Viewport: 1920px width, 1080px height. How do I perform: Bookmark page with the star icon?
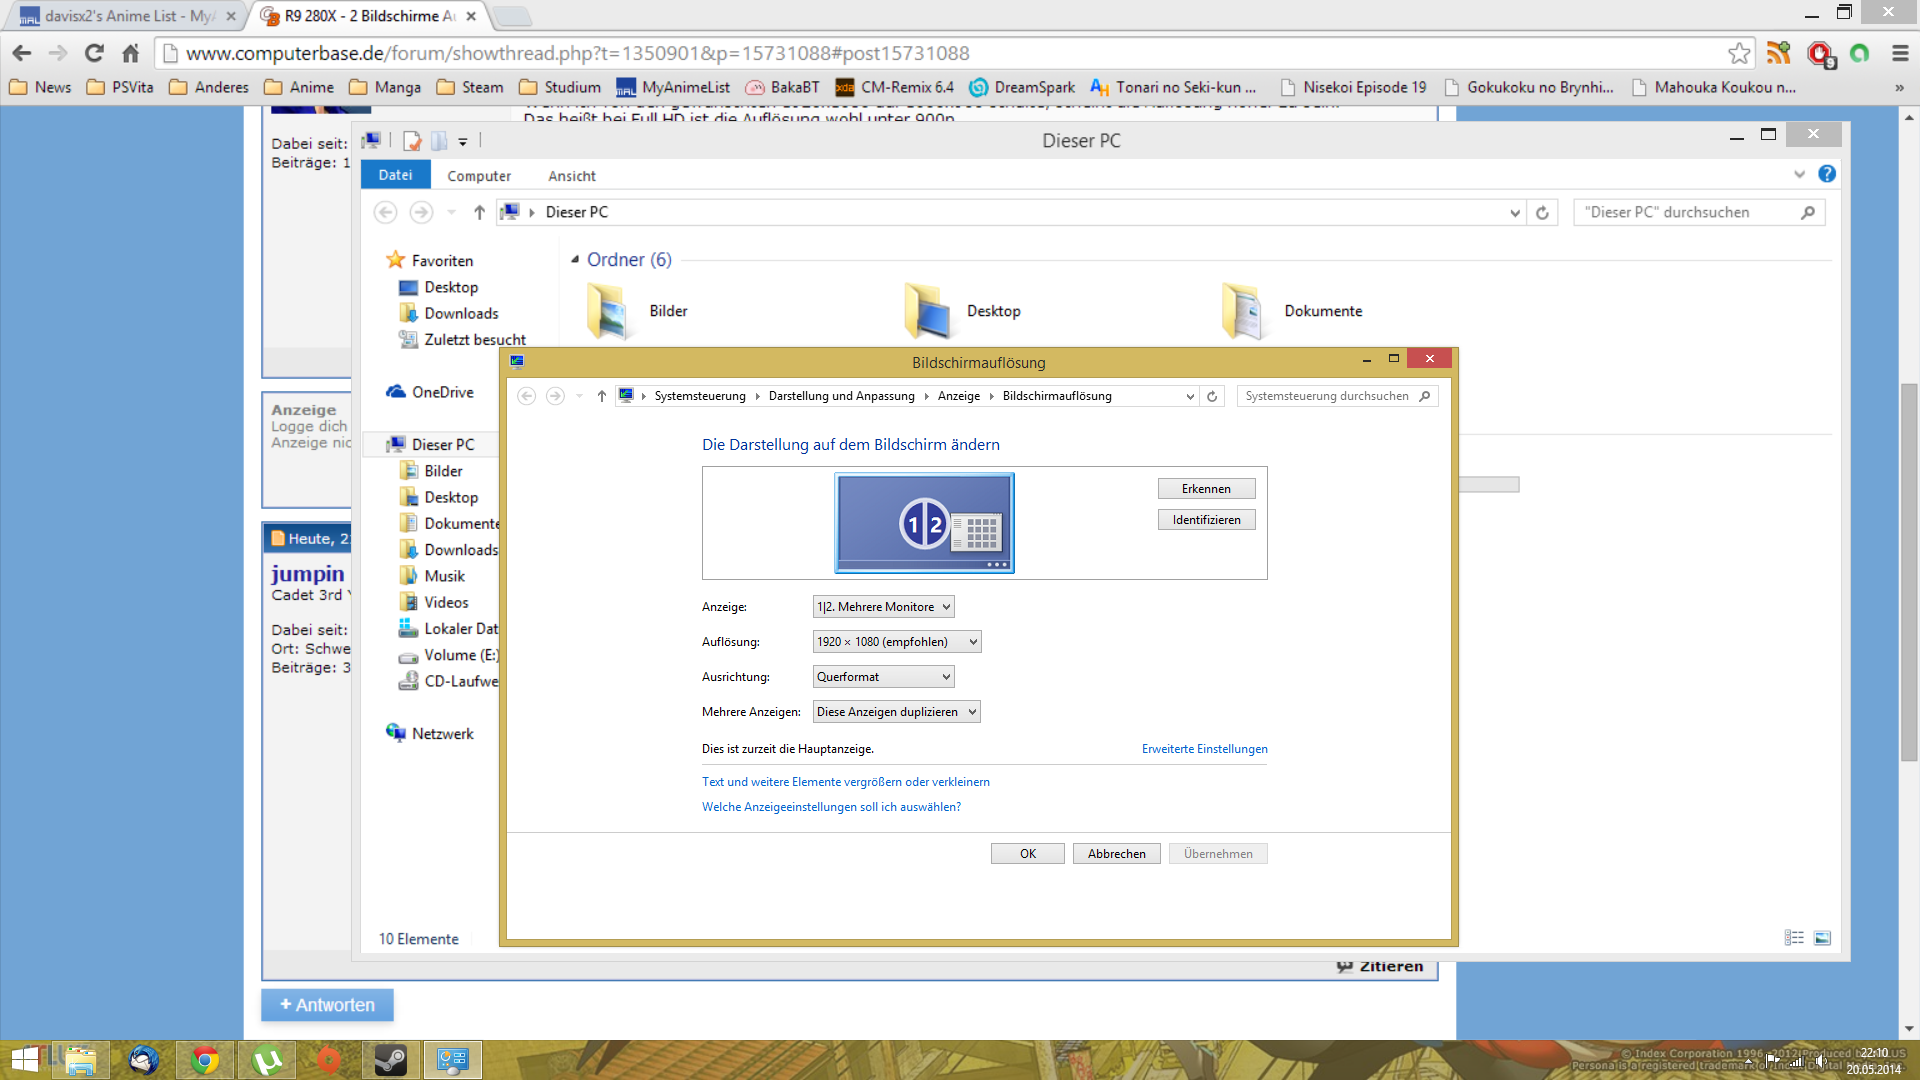pos(1739,53)
